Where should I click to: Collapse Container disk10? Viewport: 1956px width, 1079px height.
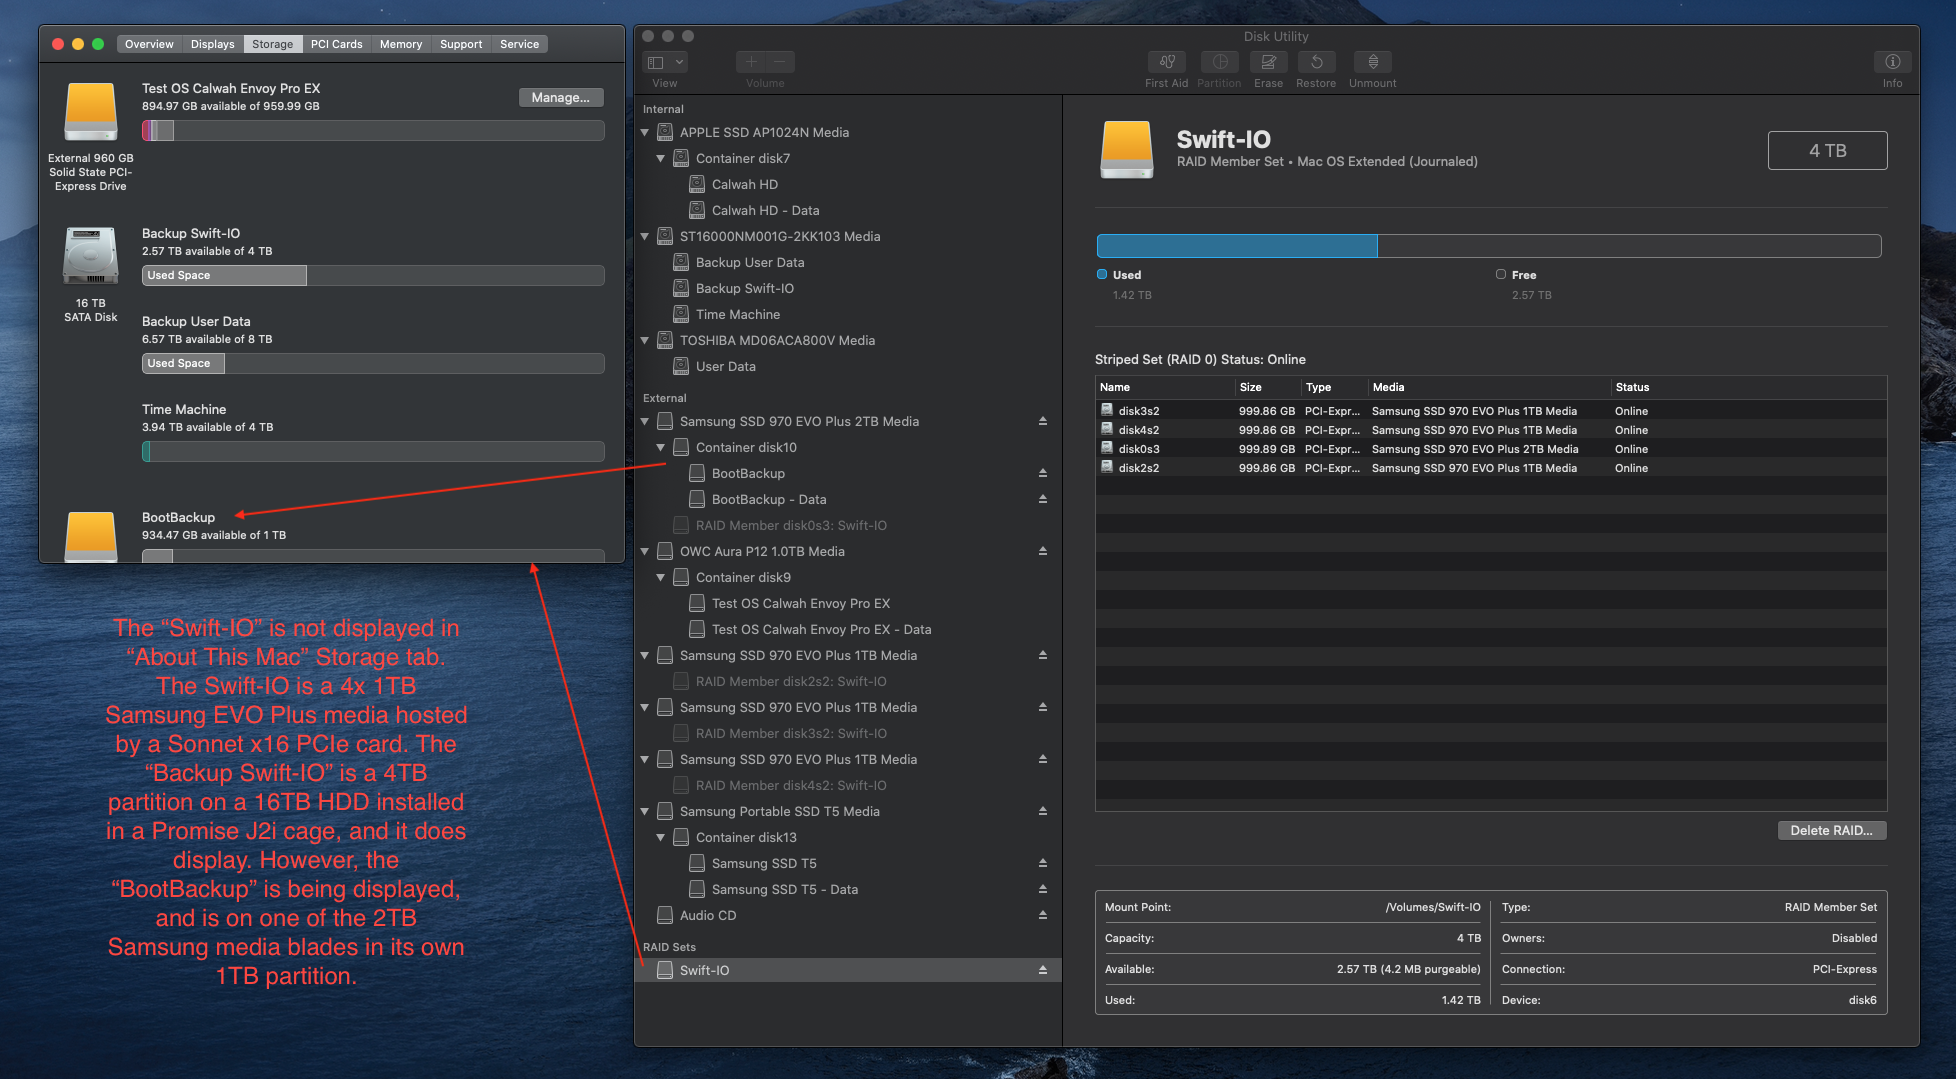[x=661, y=447]
